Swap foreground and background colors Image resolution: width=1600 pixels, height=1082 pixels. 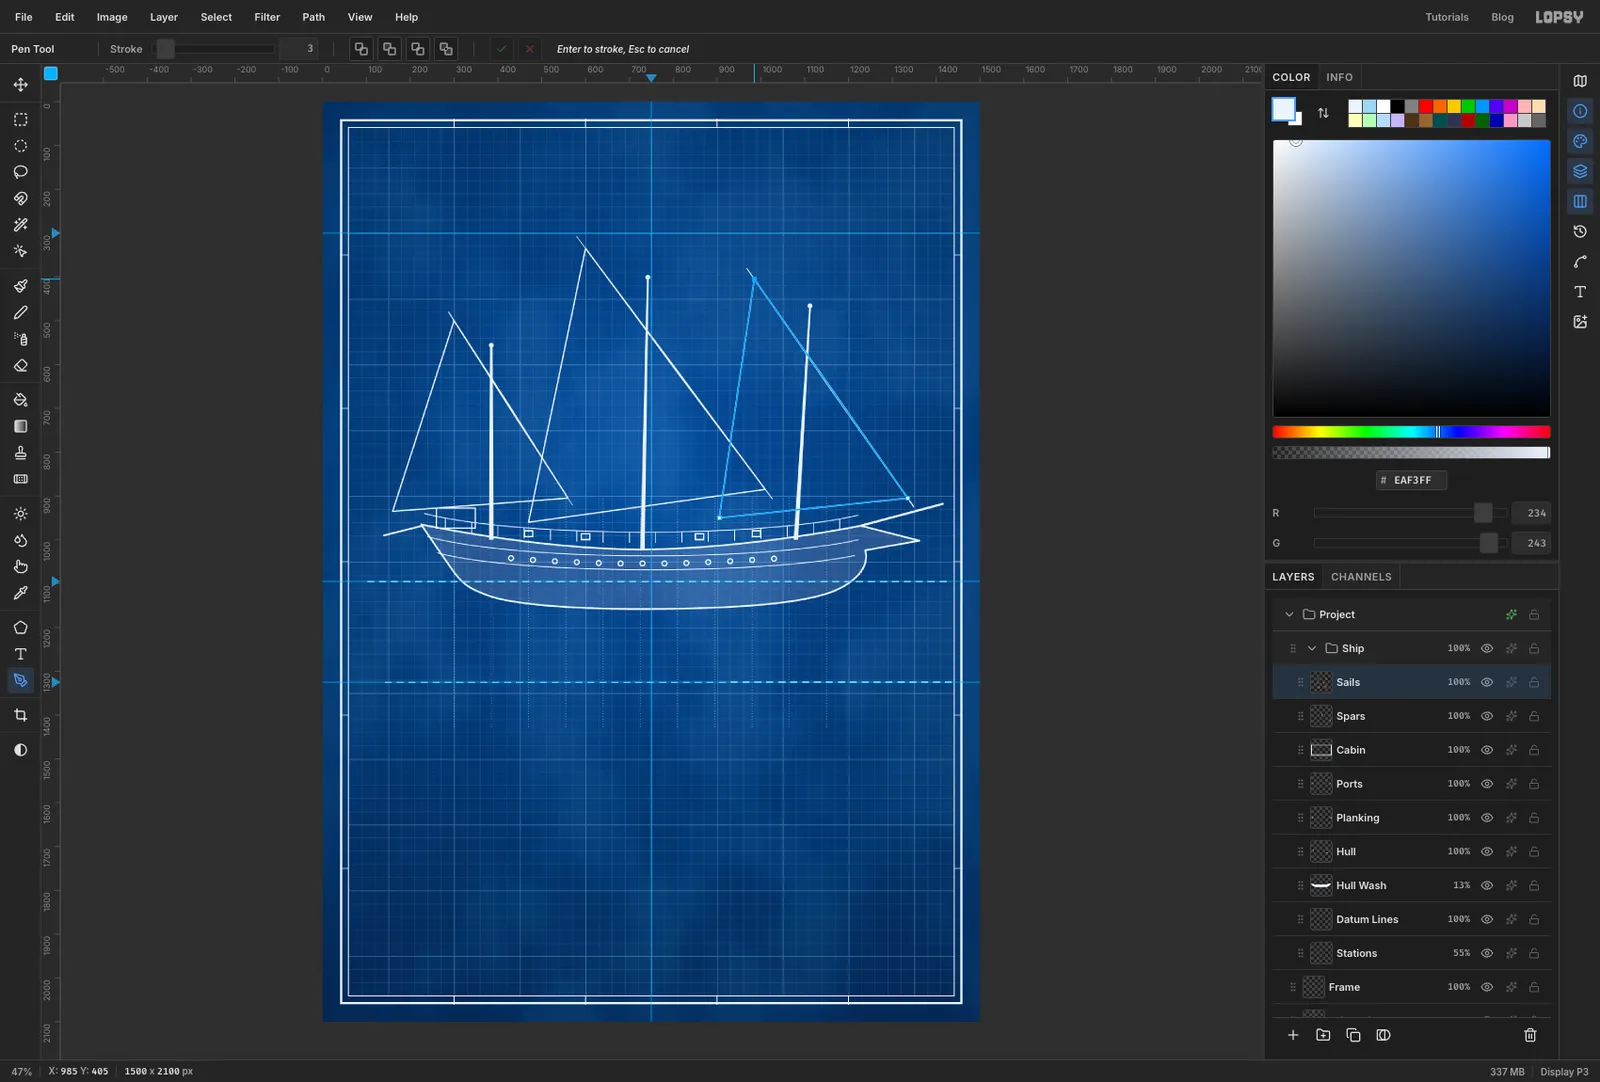click(1323, 113)
